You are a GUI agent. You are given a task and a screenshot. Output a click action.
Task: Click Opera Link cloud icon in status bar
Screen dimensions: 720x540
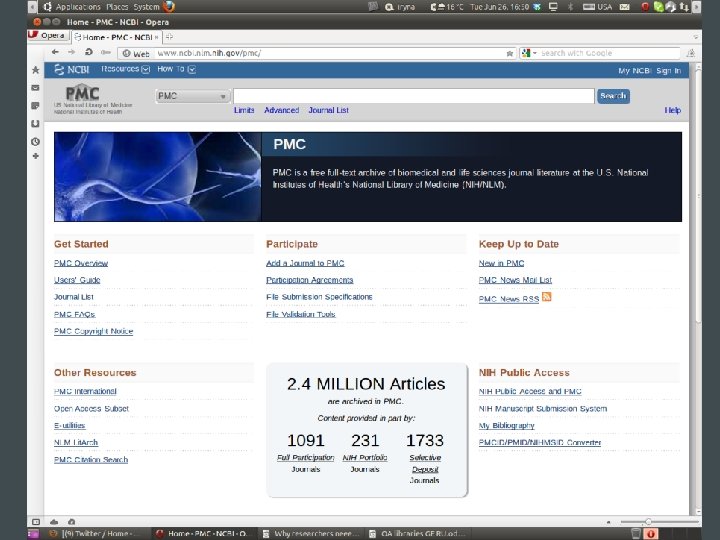coord(54,522)
